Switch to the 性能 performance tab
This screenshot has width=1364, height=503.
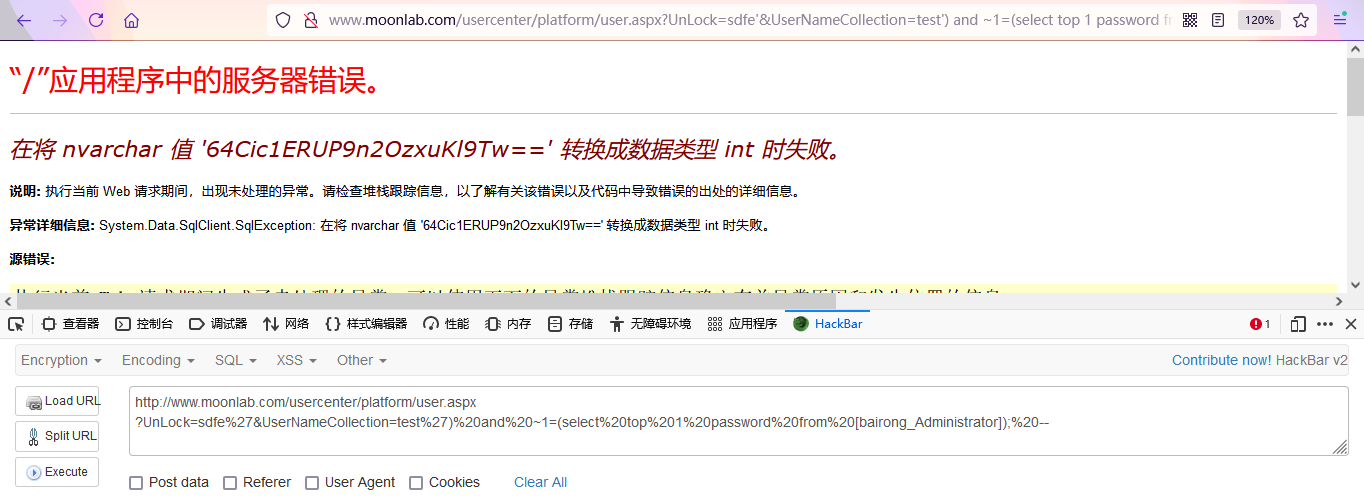[x=446, y=324]
